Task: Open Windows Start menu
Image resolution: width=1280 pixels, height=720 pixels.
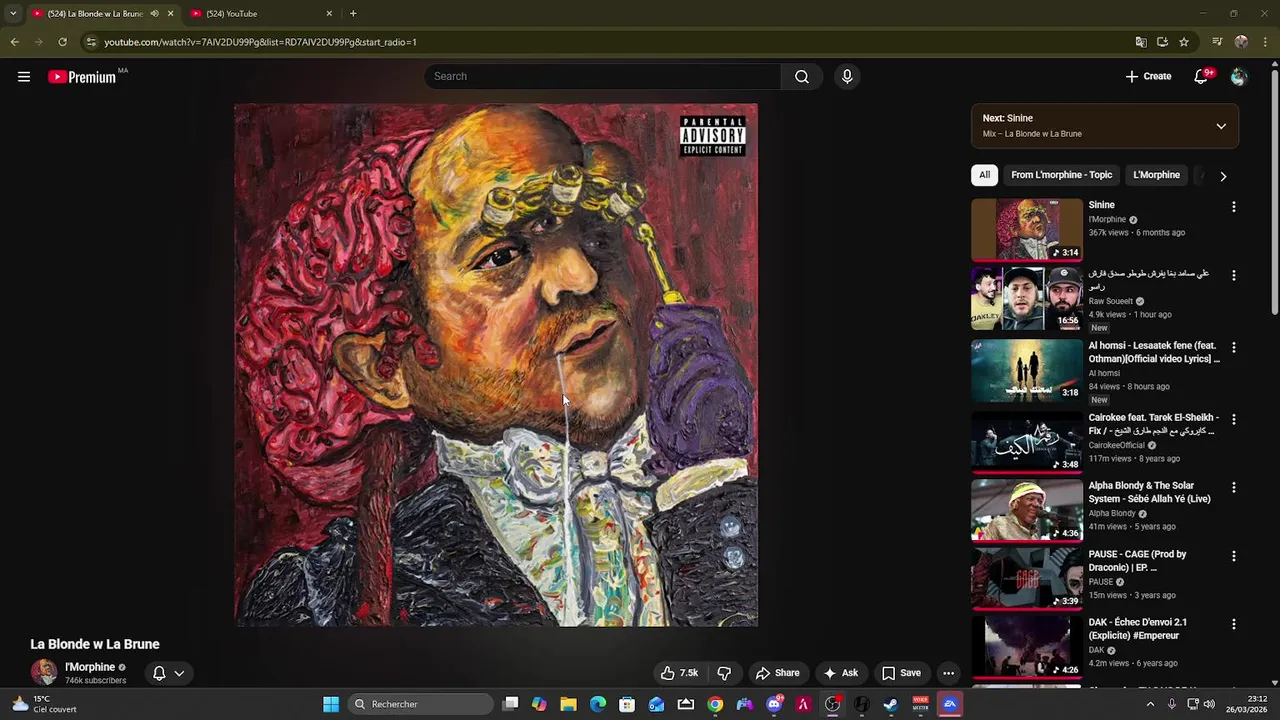Action: click(331, 704)
